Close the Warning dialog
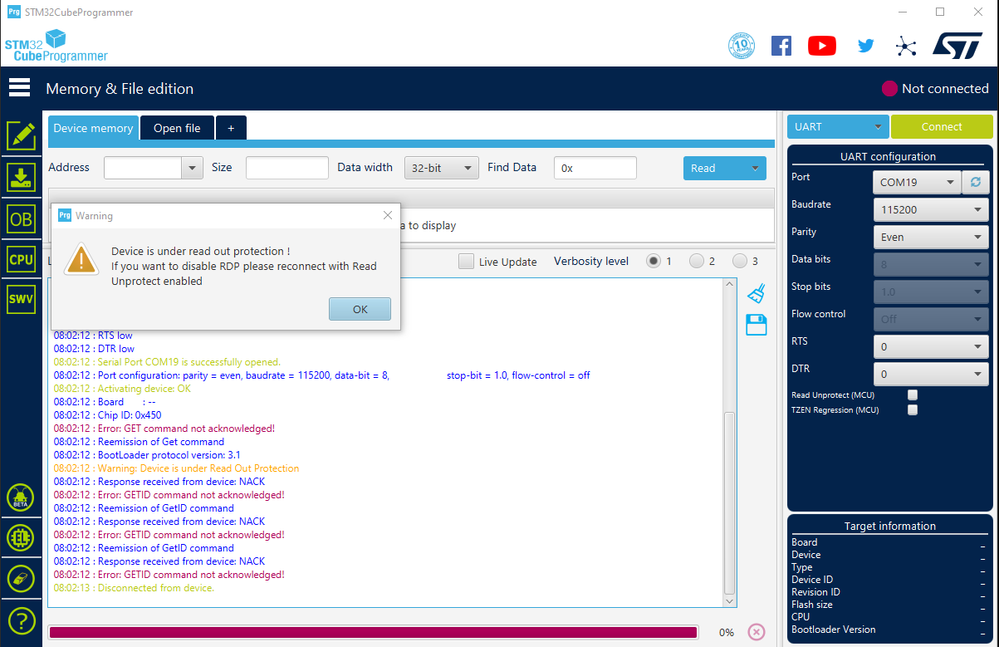 tap(387, 215)
